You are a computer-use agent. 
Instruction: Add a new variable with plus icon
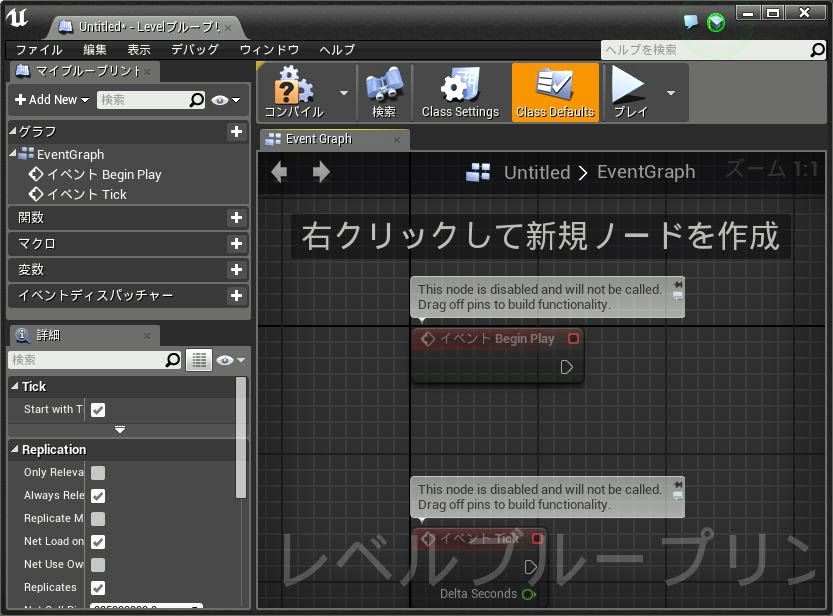(236, 270)
